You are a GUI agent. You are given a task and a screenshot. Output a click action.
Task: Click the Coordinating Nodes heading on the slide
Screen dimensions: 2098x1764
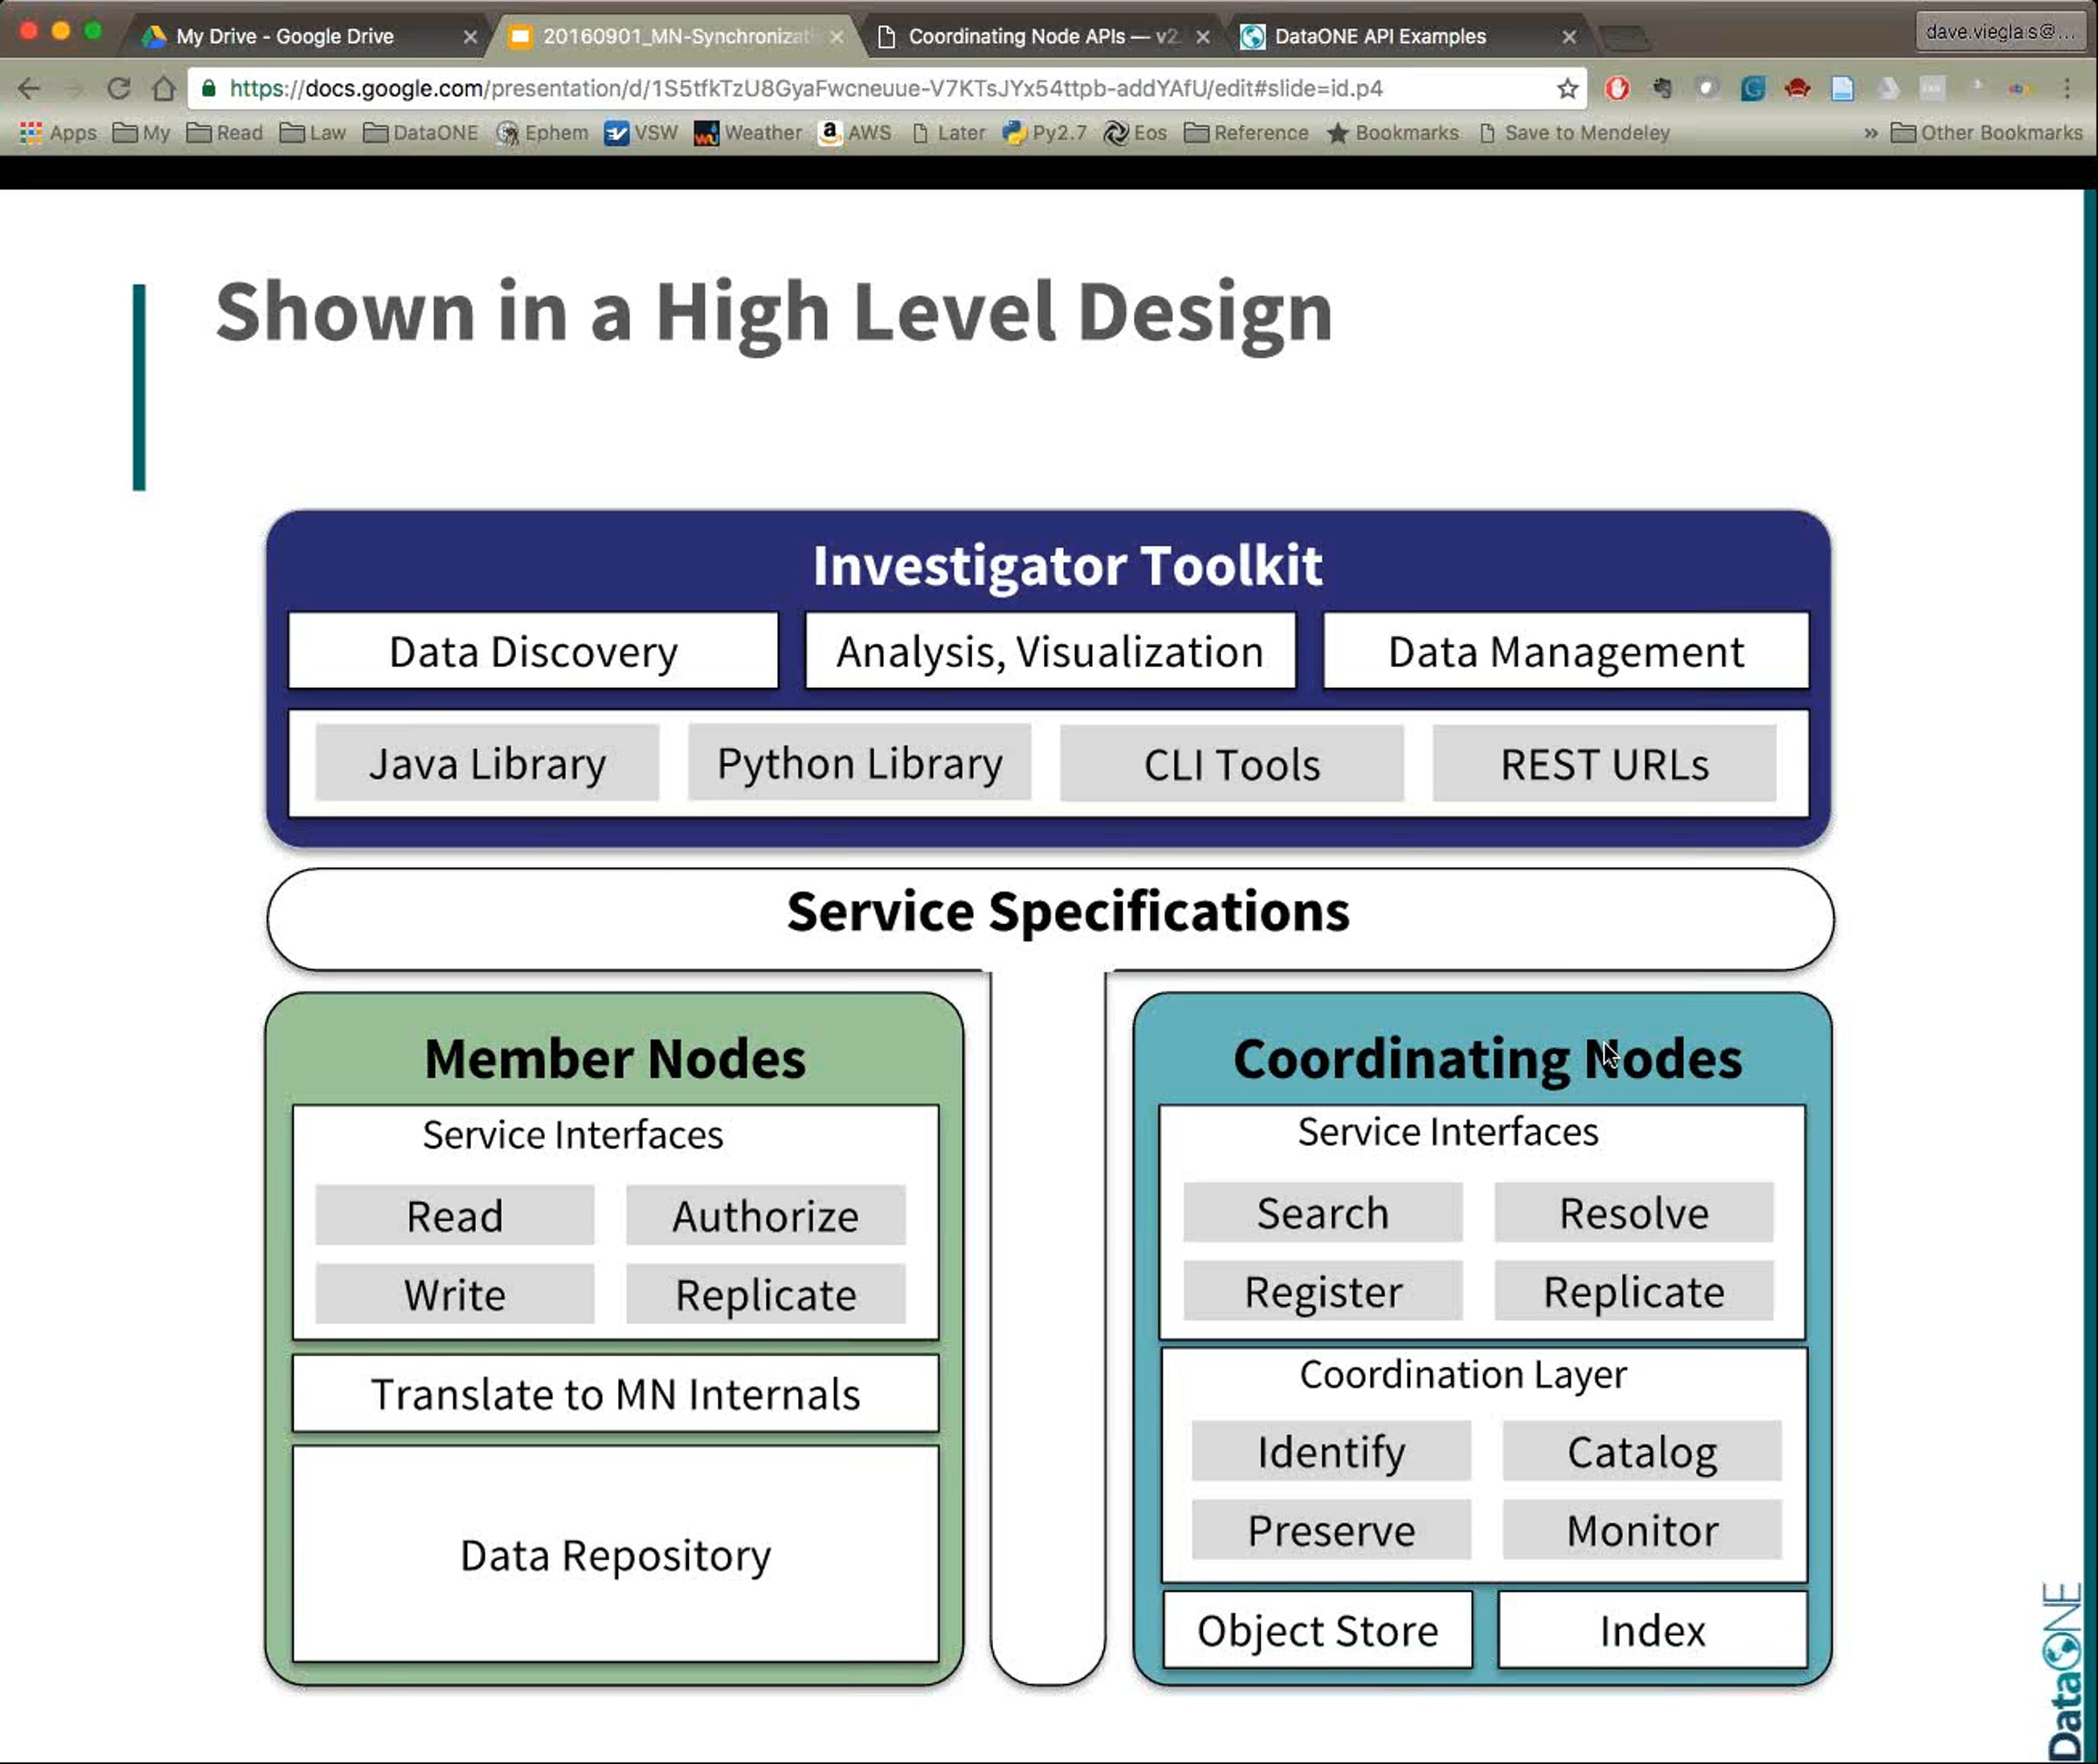1486,1058
